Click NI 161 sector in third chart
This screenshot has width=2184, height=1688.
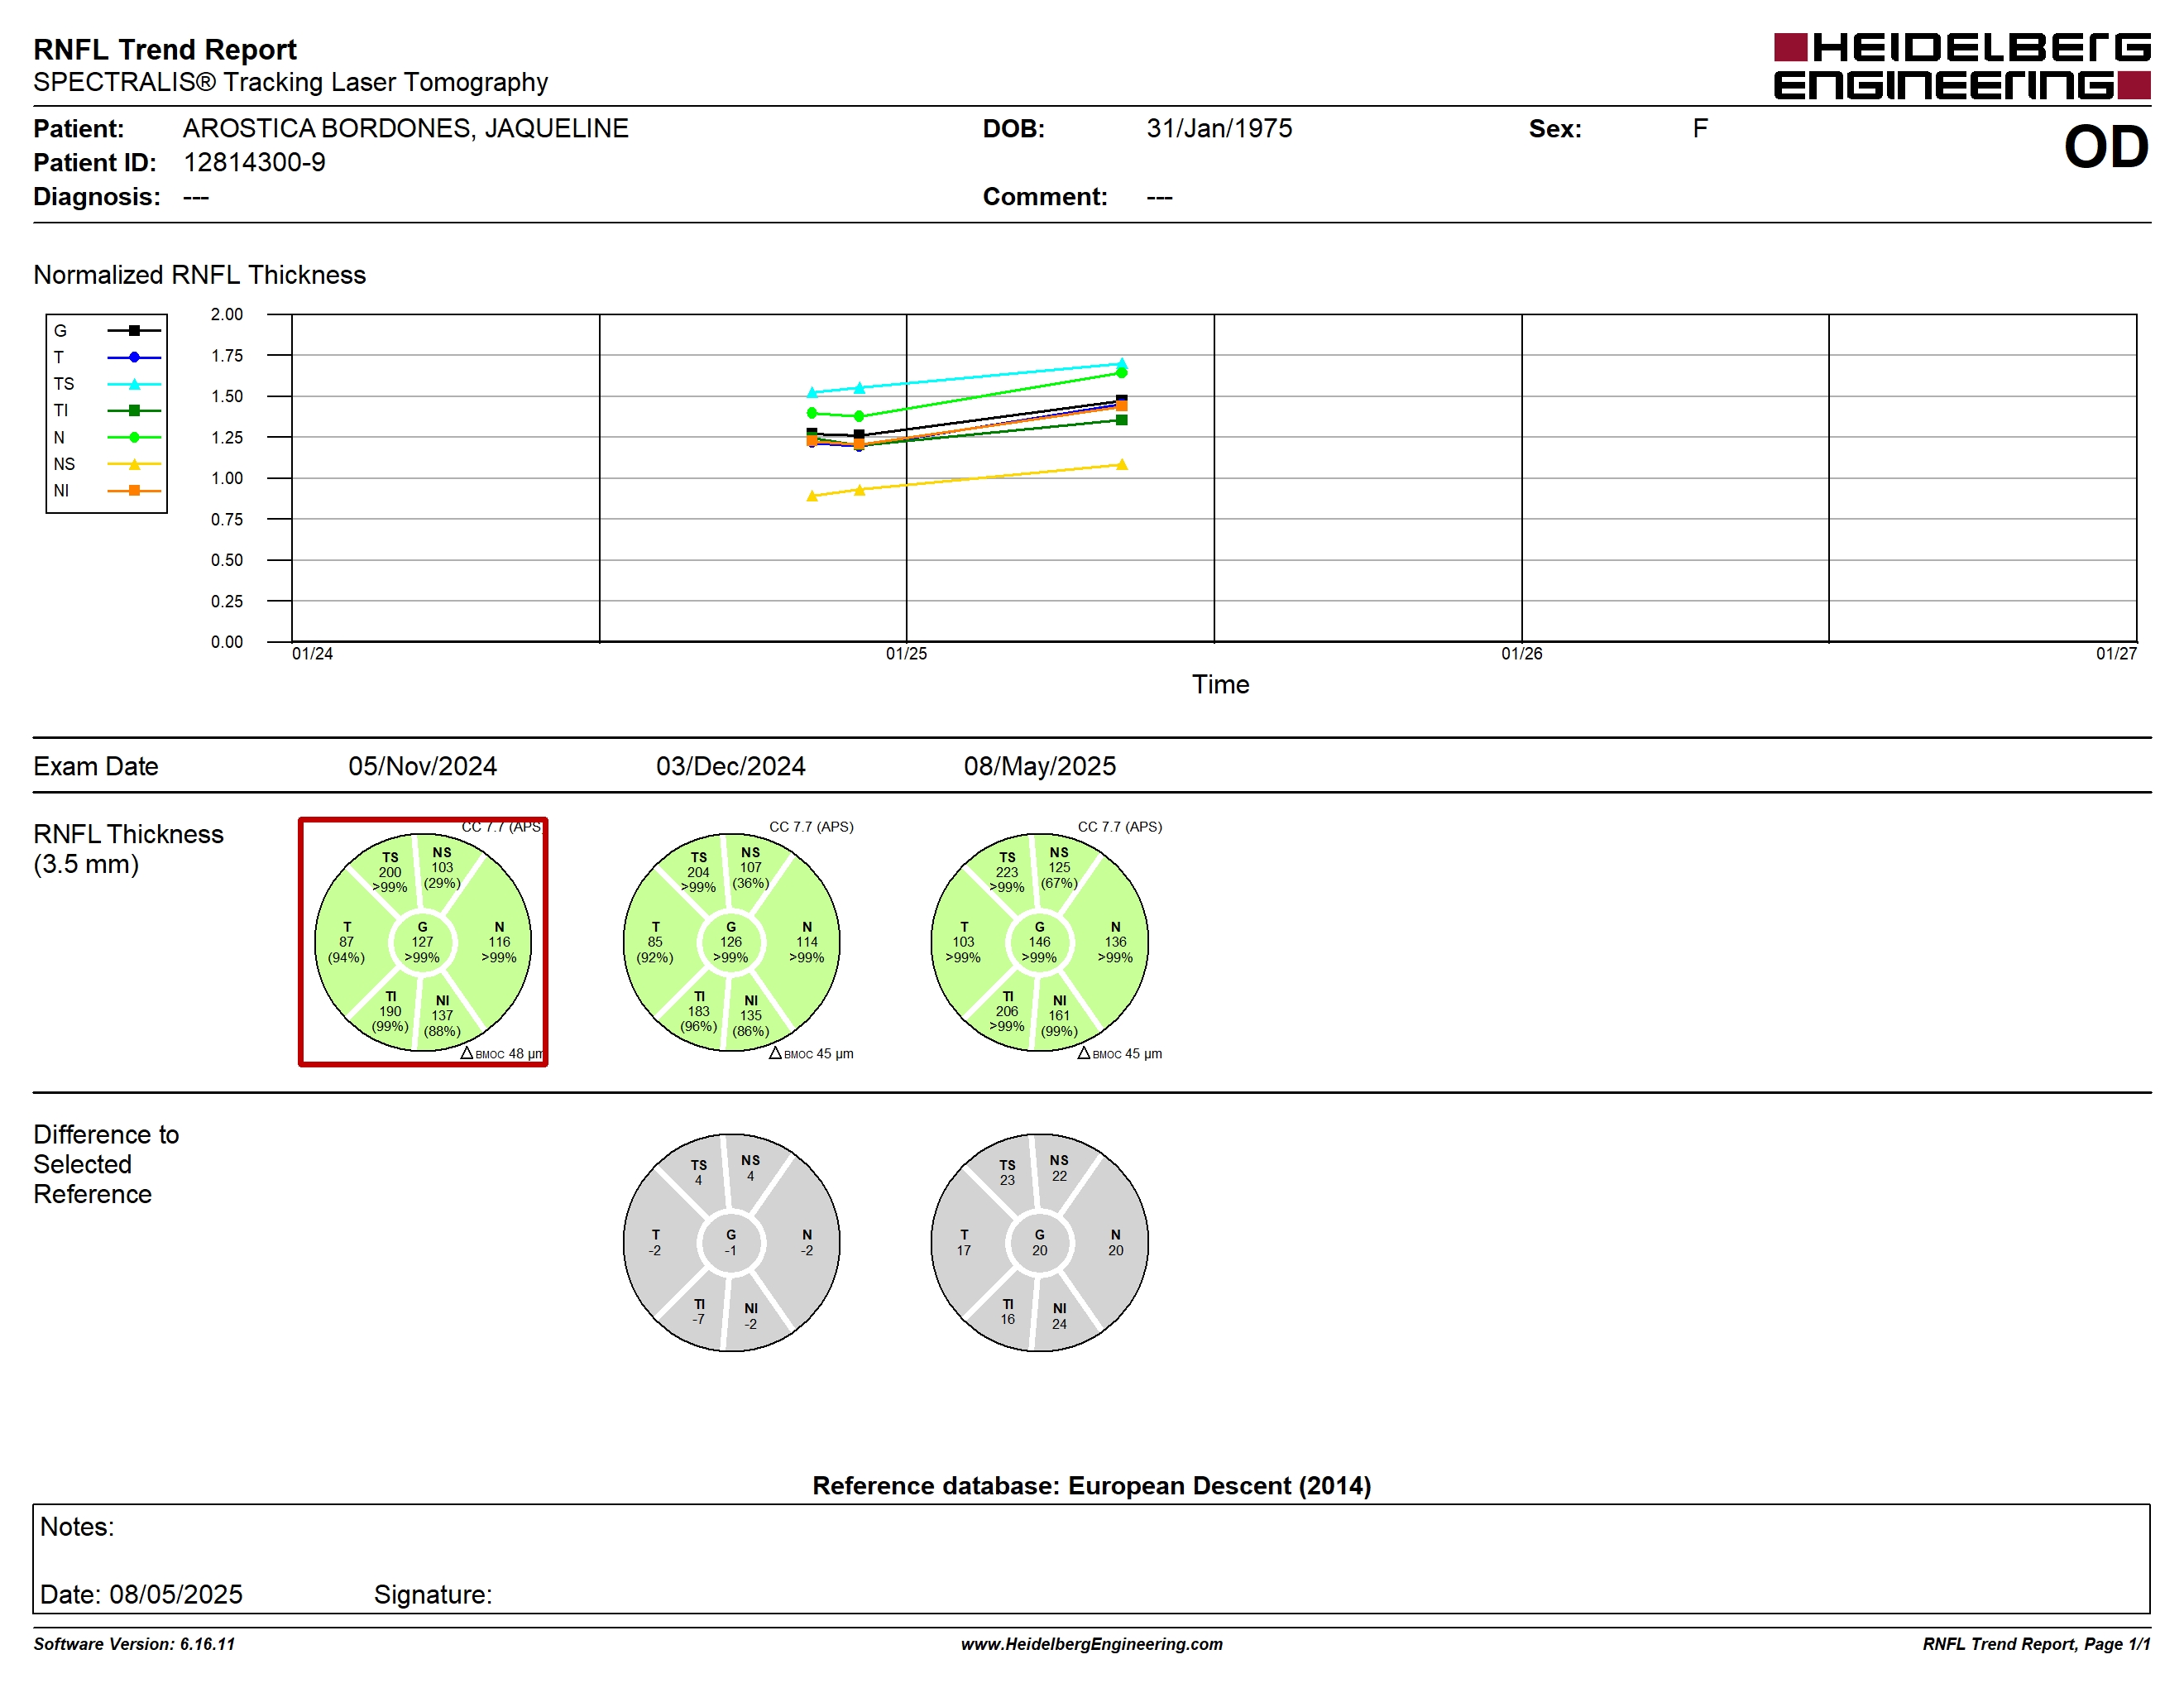pyautogui.click(x=1059, y=1015)
